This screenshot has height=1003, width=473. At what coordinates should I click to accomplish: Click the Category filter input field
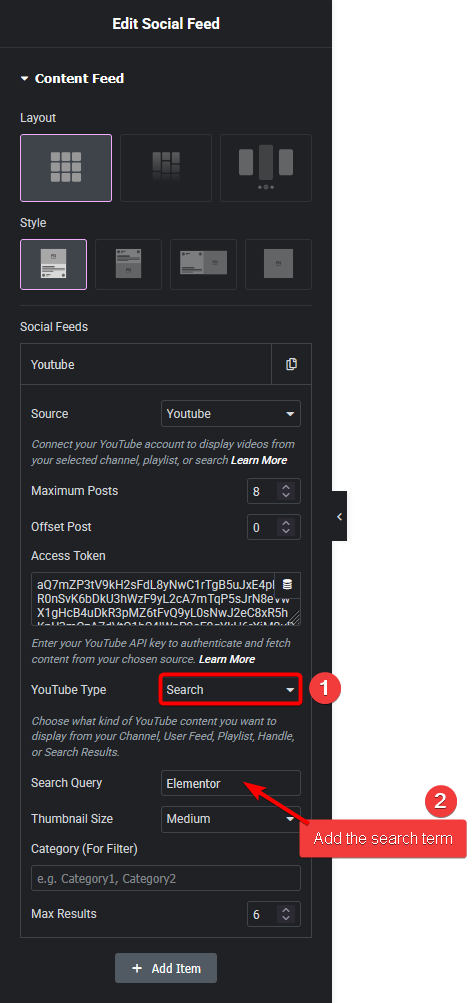click(x=166, y=878)
